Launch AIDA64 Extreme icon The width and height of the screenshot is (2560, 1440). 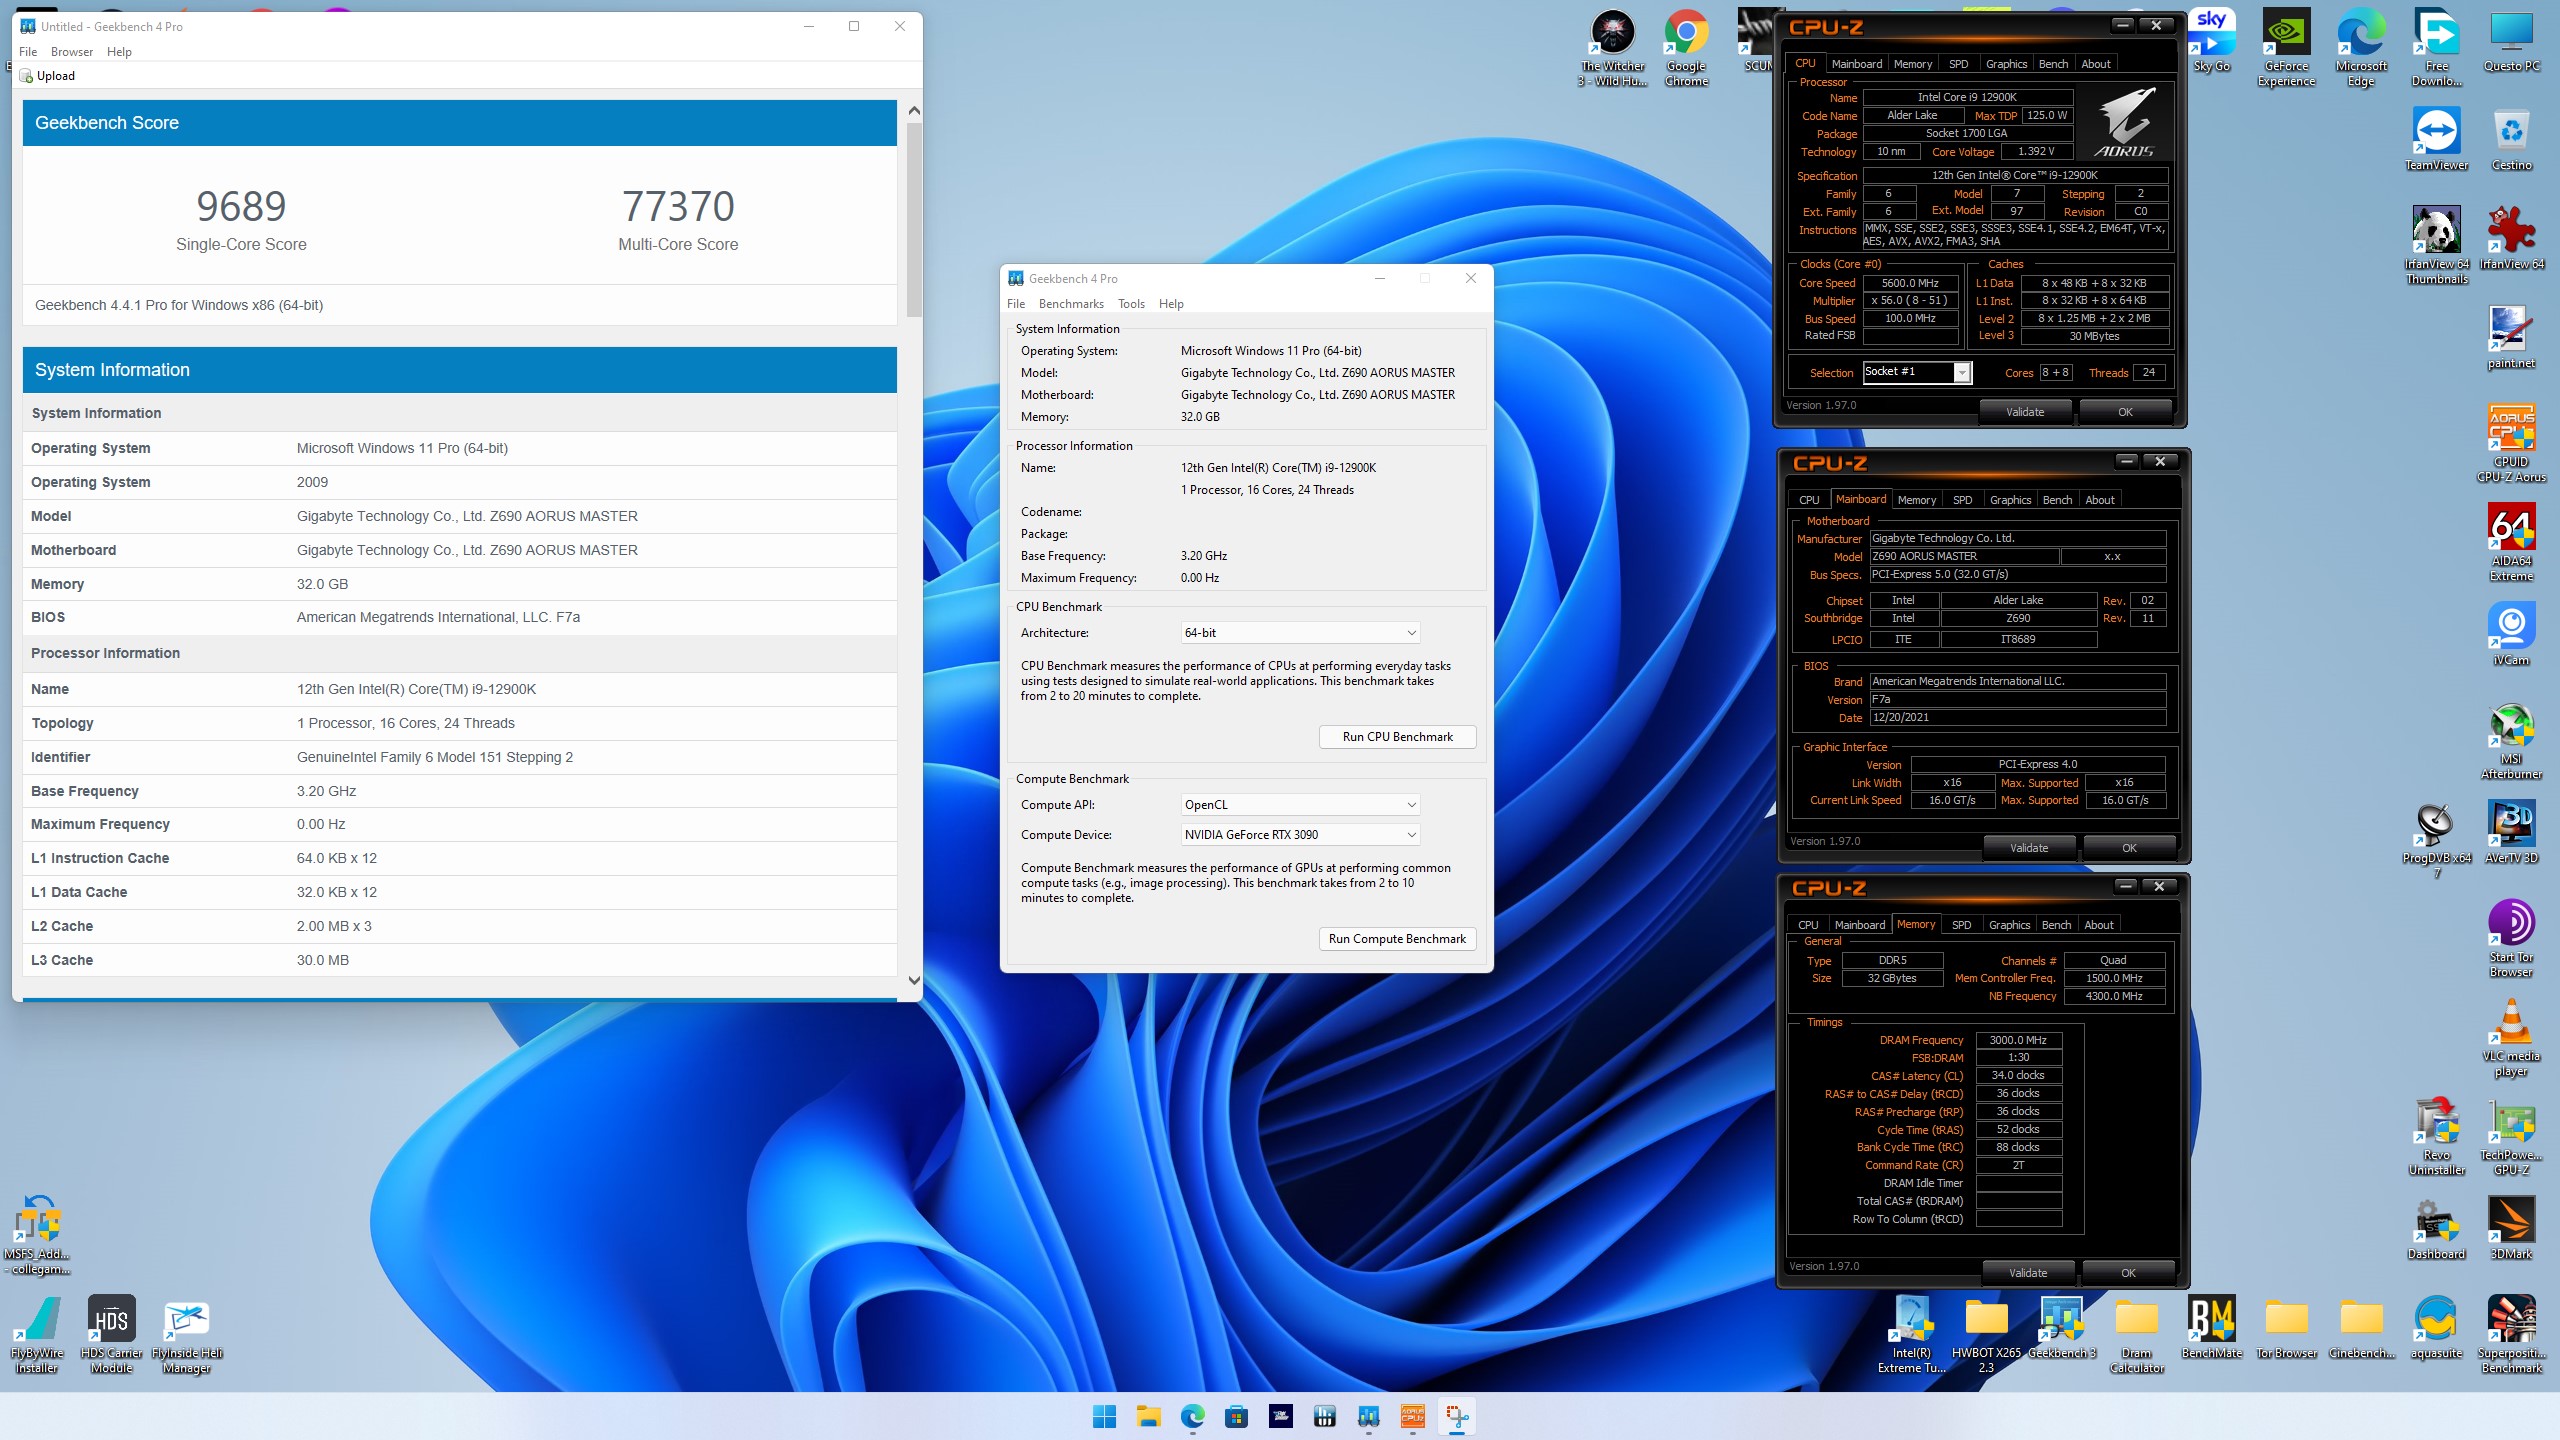[x=2511, y=542]
